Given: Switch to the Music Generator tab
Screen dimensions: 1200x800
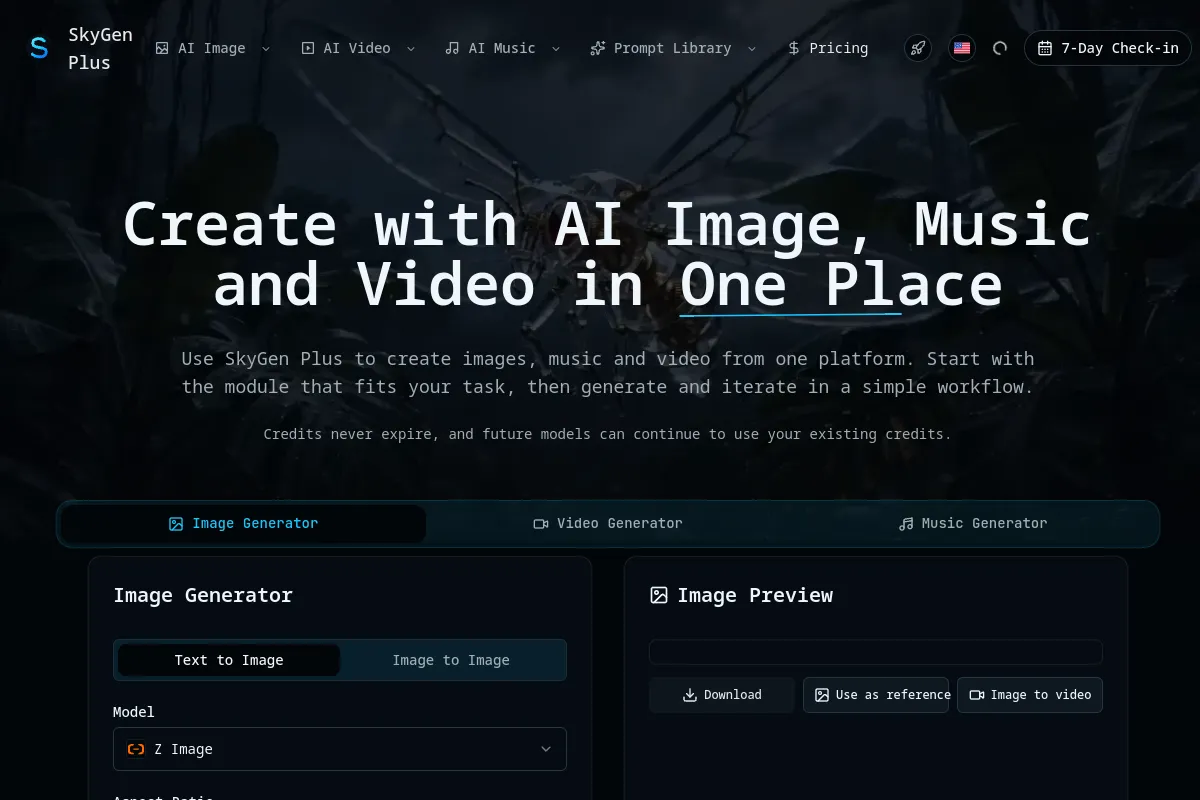Looking at the screenshot, I should point(973,524).
